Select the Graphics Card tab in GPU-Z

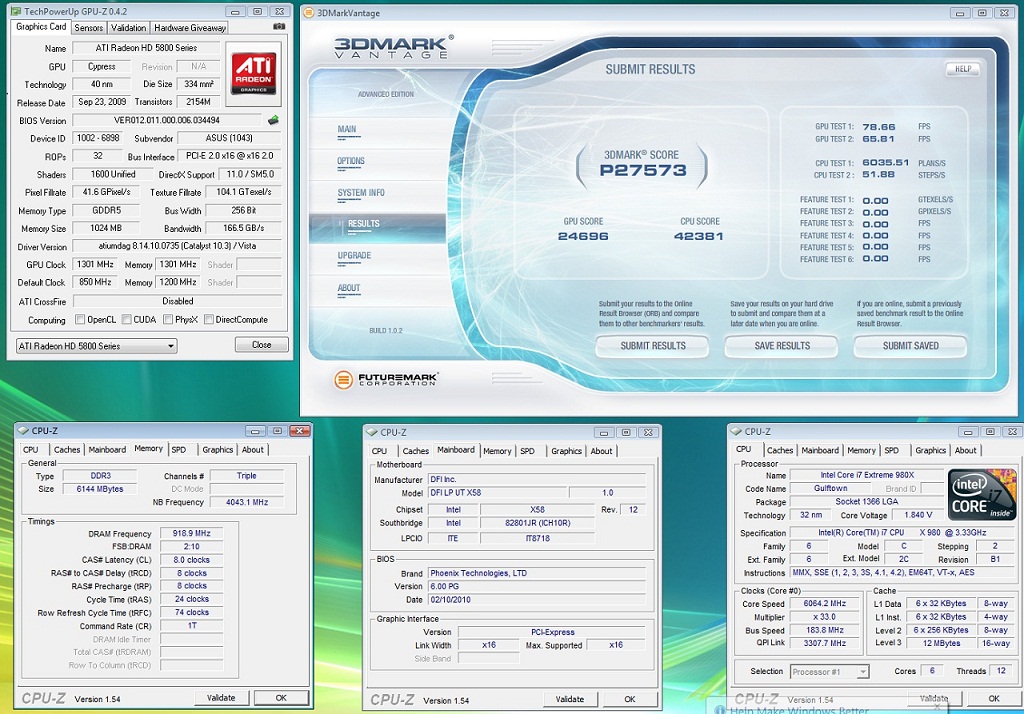coord(41,27)
